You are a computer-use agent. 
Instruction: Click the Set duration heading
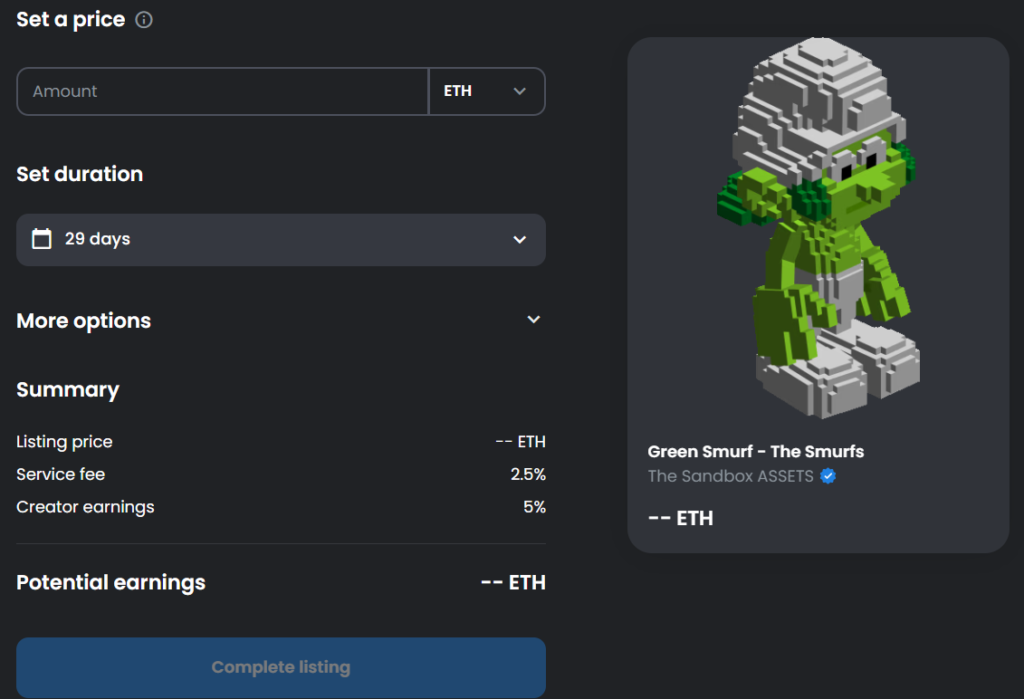pyautogui.click(x=80, y=174)
